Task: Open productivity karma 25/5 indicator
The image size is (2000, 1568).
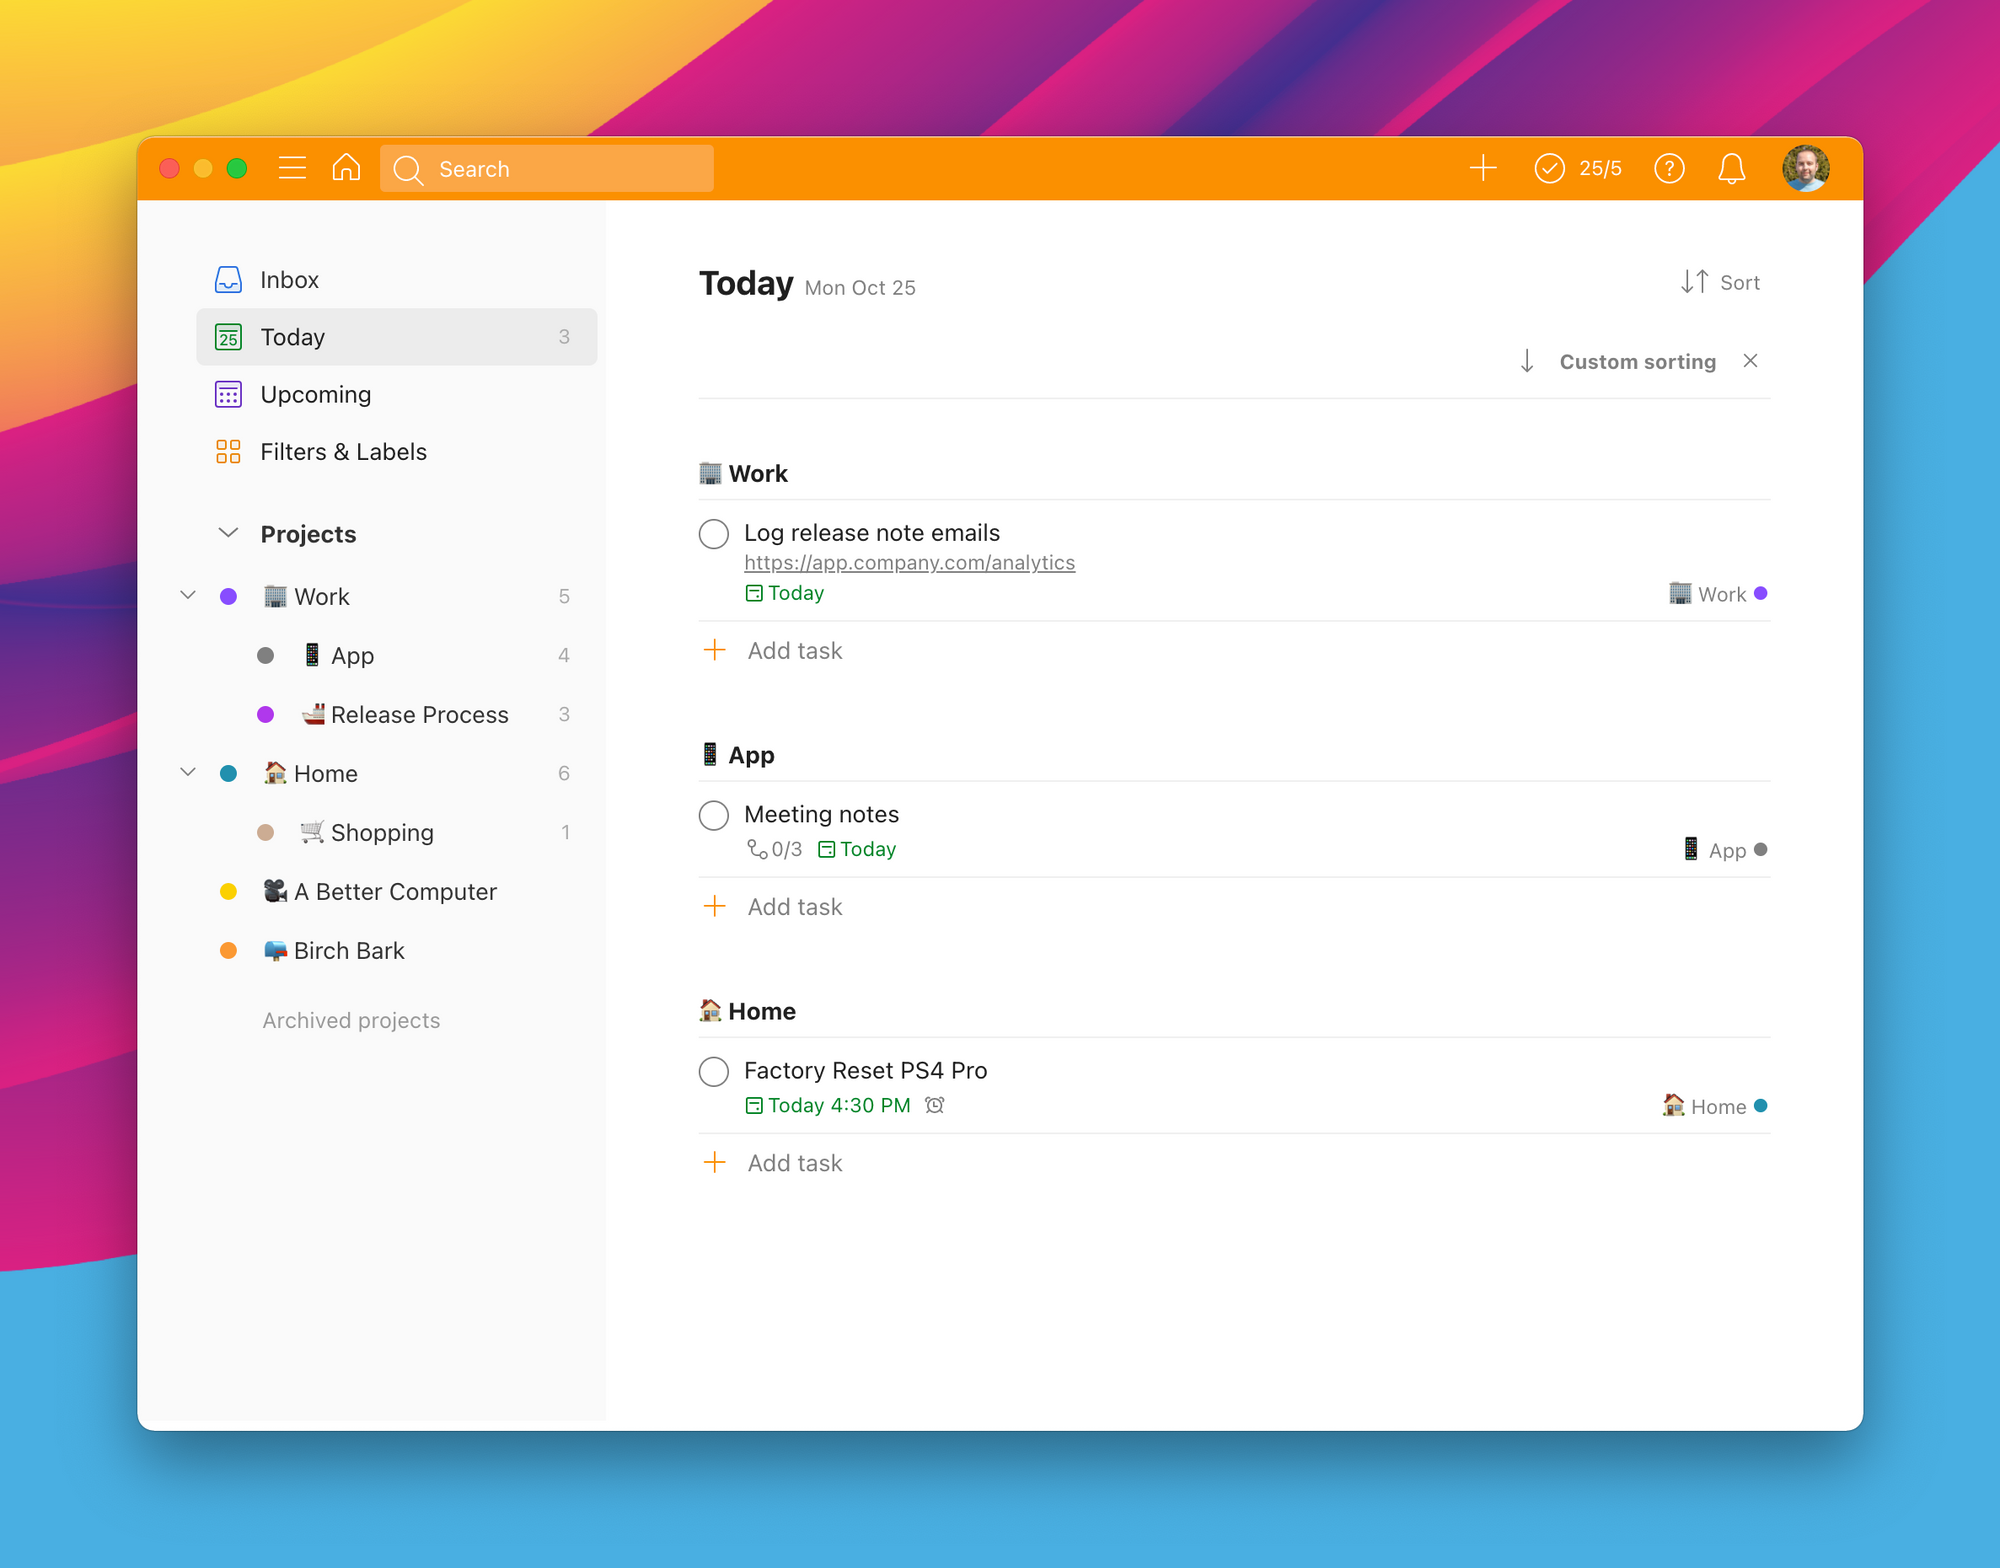Action: [x=1578, y=168]
